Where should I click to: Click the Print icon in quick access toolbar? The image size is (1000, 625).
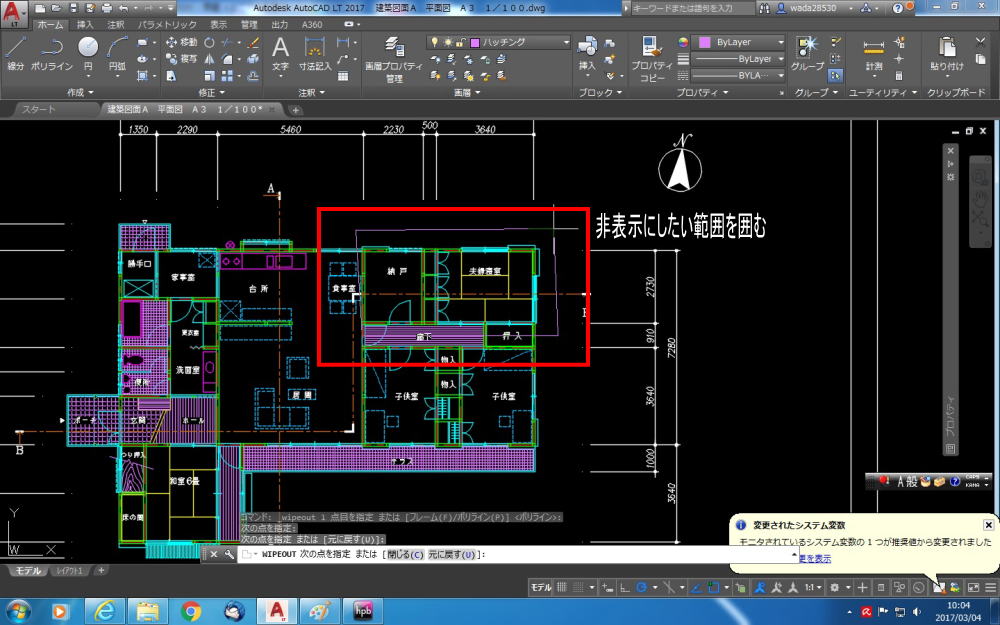[x=107, y=8]
